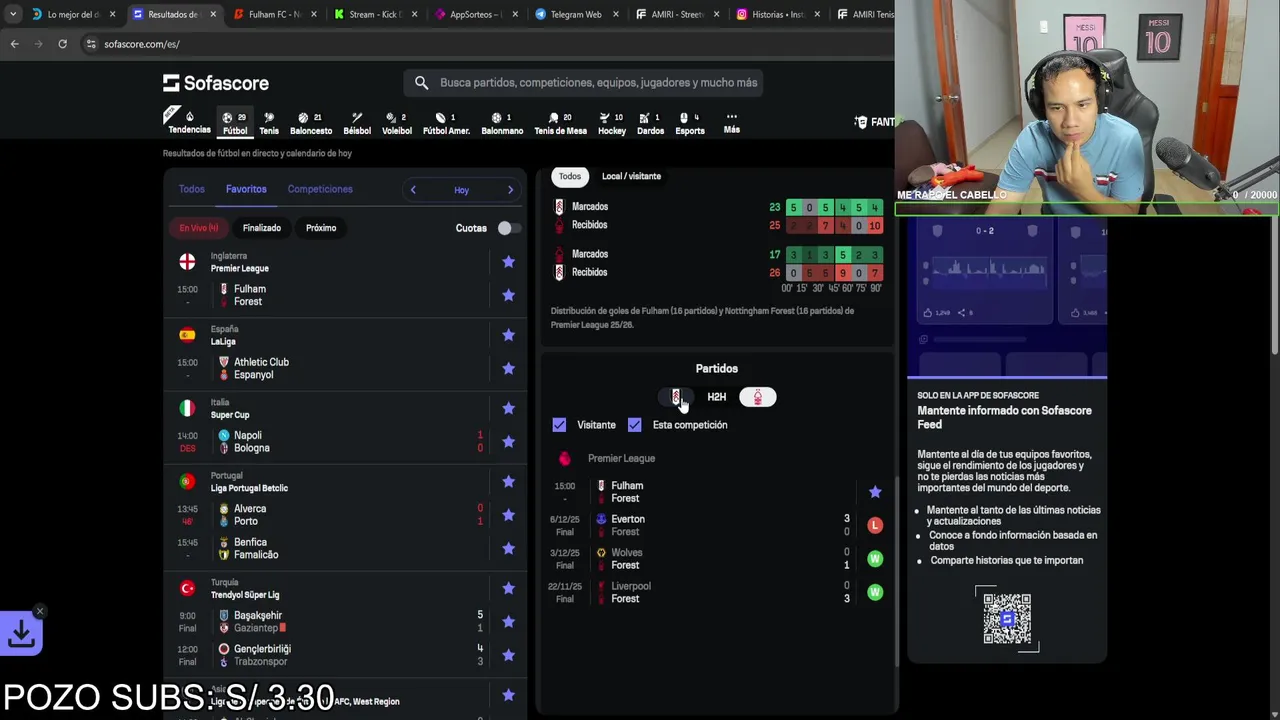The width and height of the screenshot is (1280, 720).
Task: Open the Tendencias flame icon
Action: coord(189,122)
